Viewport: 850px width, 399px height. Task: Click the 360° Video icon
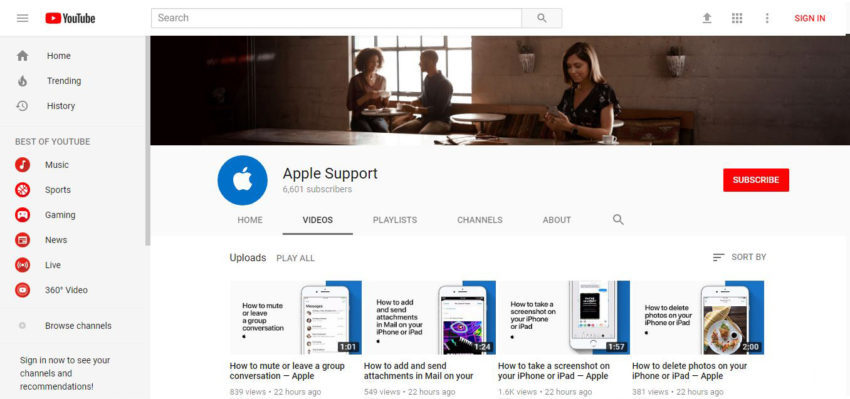point(22,290)
